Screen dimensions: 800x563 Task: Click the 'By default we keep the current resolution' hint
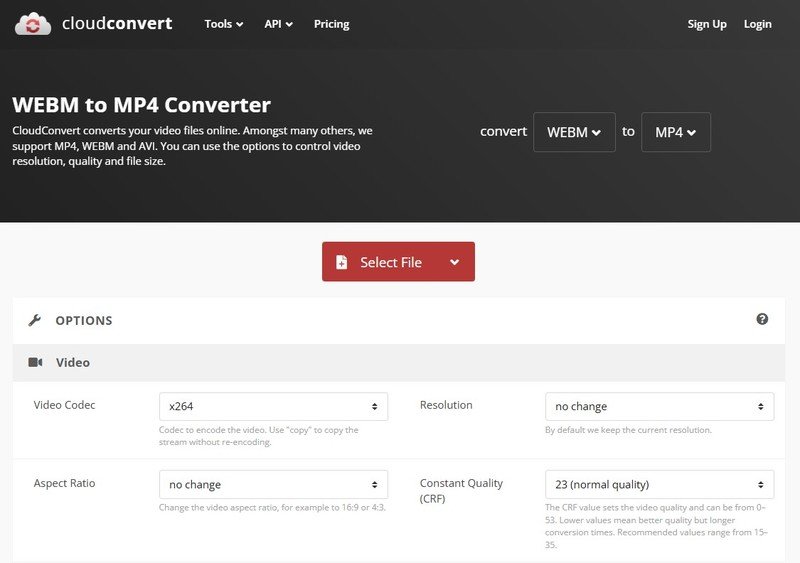pos(628,430)
